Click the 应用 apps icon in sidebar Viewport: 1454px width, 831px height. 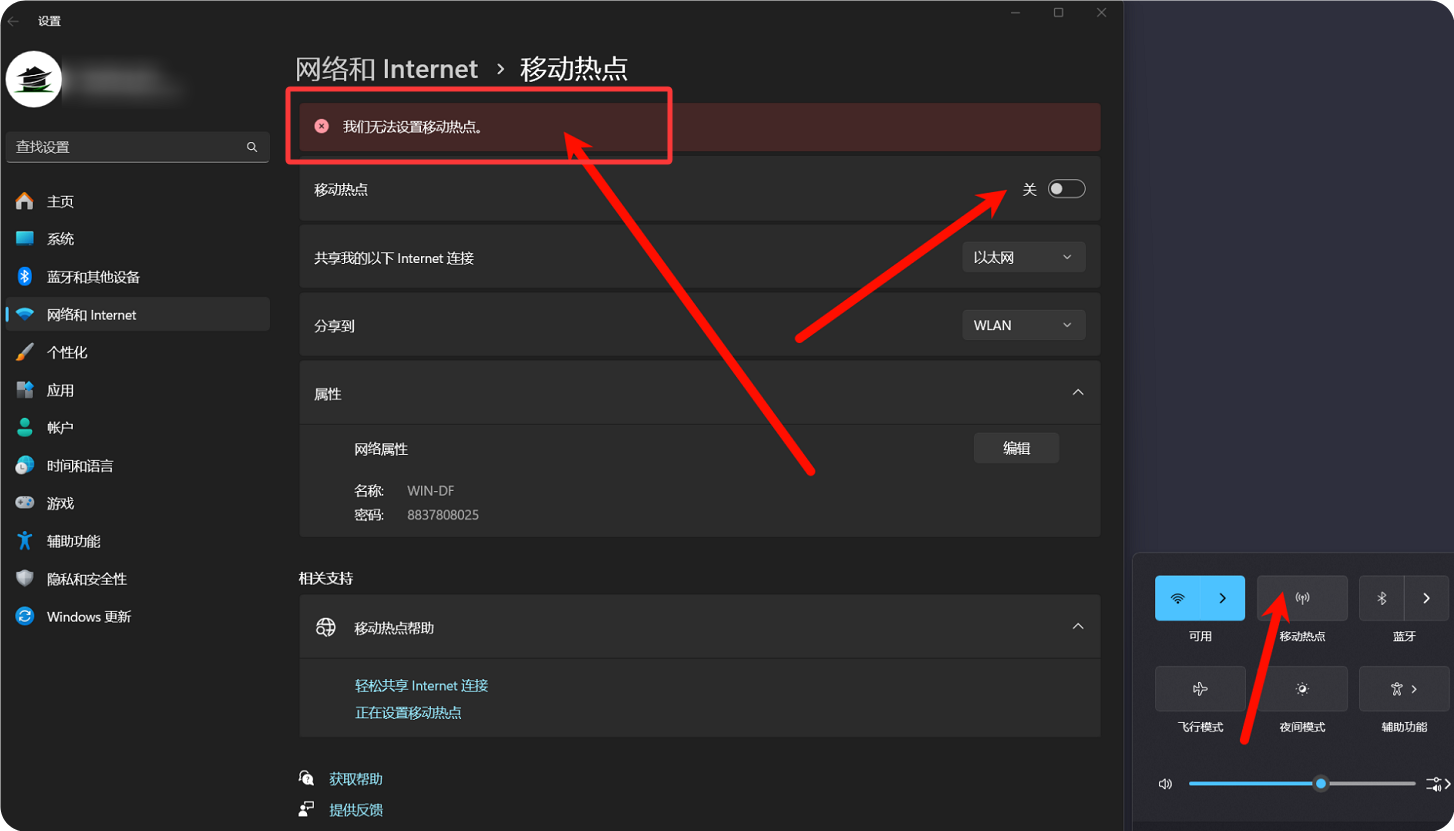25,390
